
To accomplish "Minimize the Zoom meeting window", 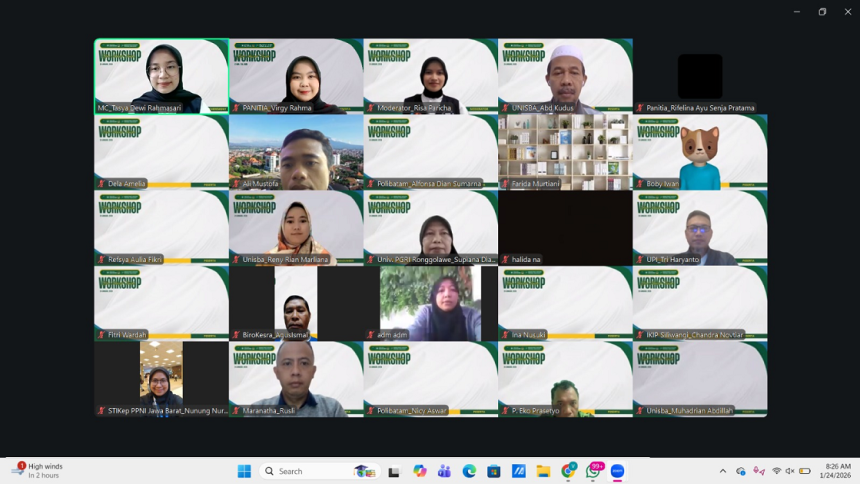I will tap(796, 12).
